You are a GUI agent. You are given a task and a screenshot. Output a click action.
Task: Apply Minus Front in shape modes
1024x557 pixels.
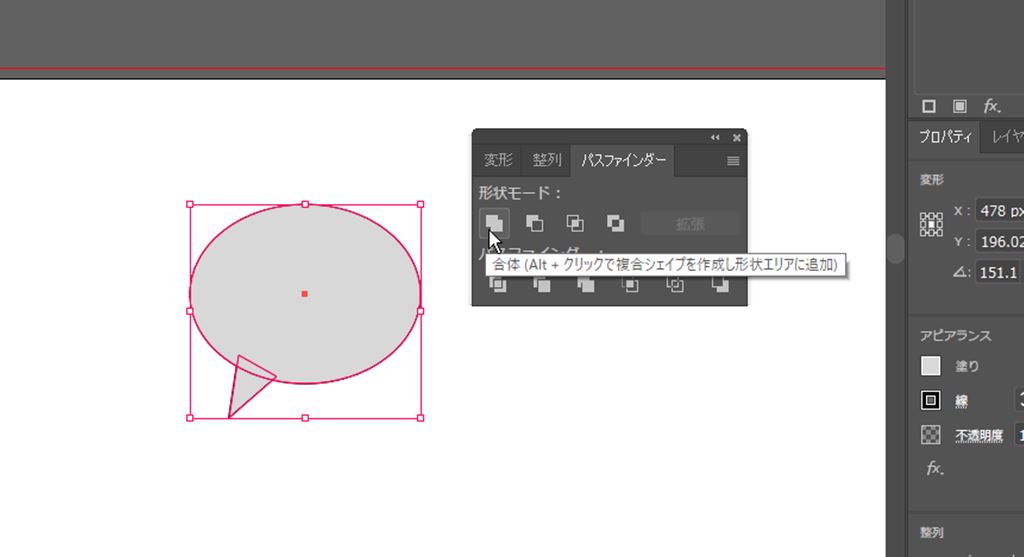[x=535, y=223]
